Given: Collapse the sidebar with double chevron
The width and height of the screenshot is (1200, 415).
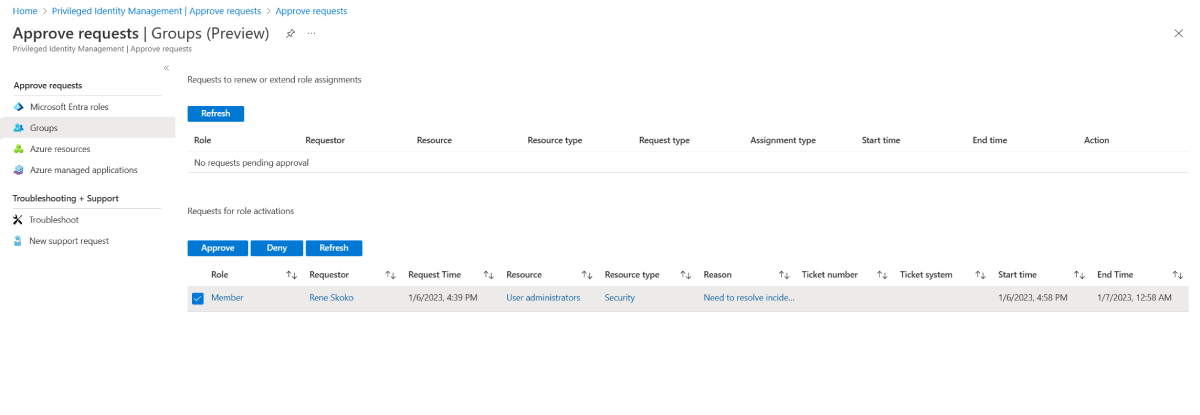Looking at the screenshot, I should pos(166,68).
